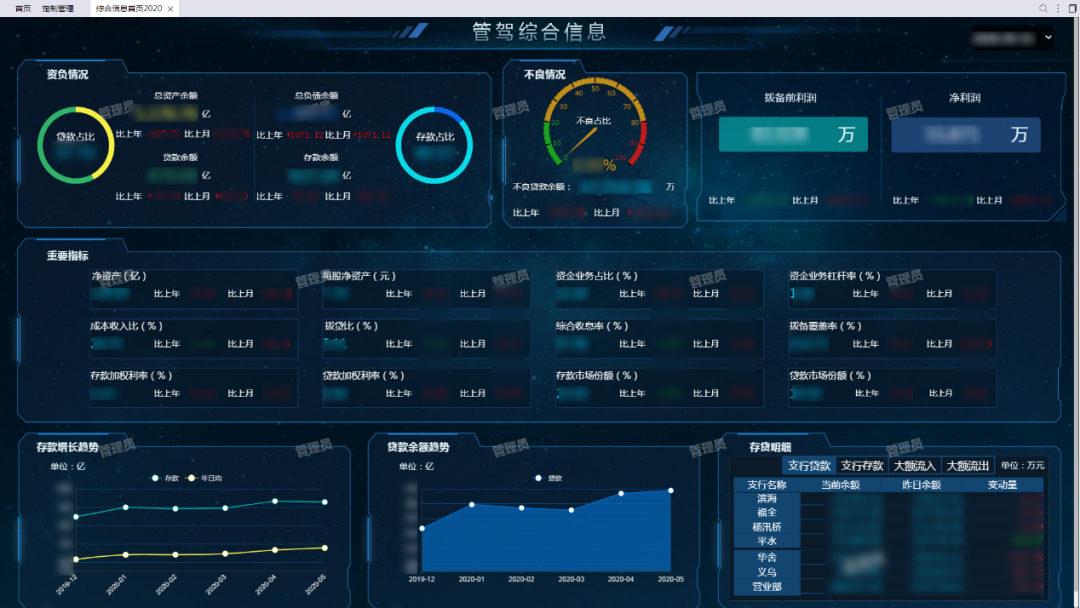This screenshot has width=1080, height=608.
Task: Click the 拨备前利润 teal value box
Action: 793,135
